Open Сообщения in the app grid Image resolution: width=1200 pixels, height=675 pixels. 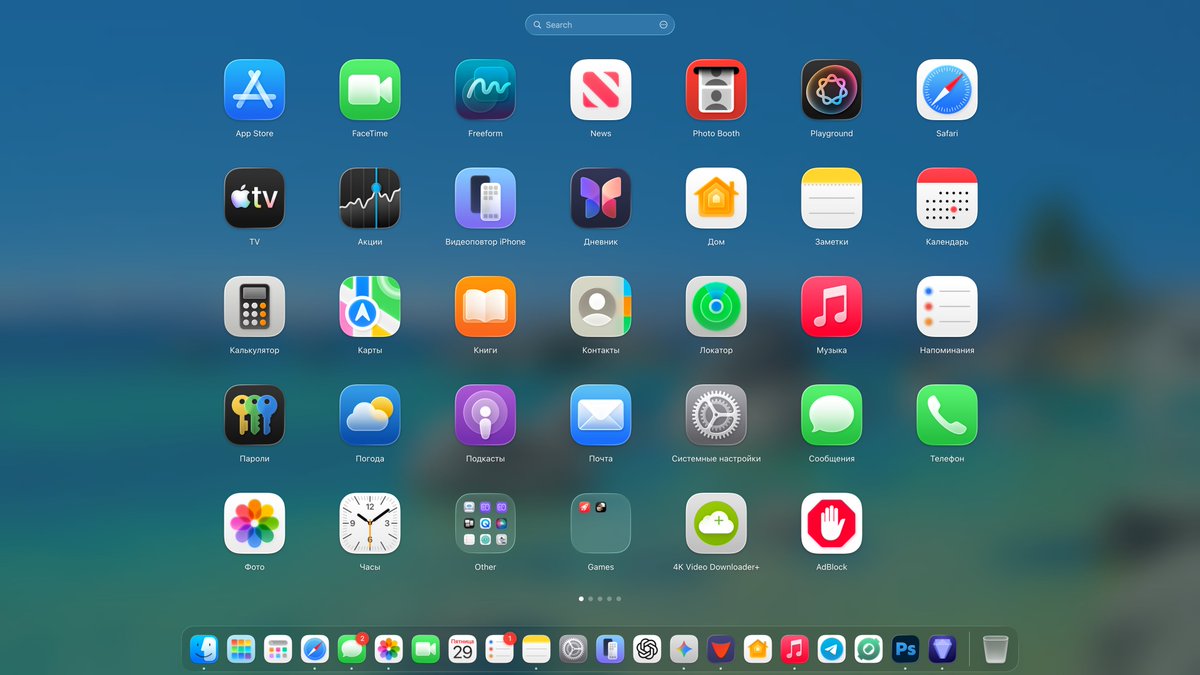832,415
